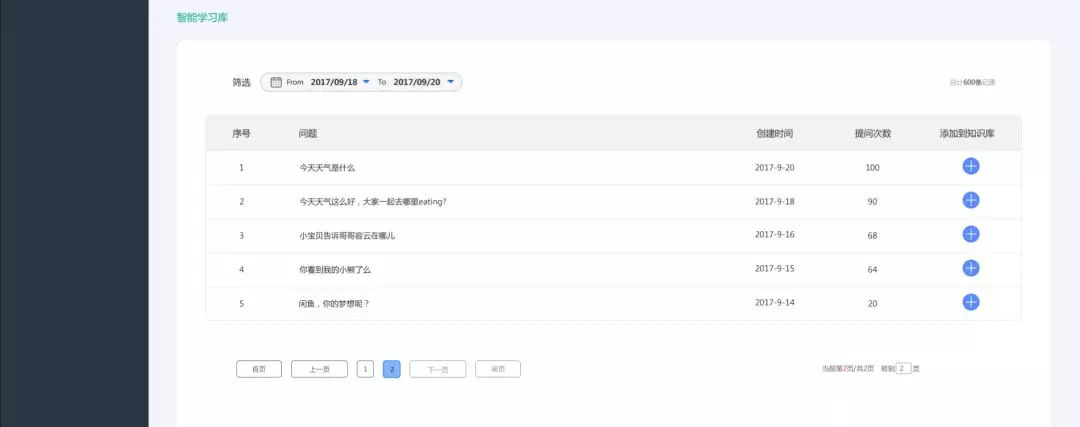Image resolution: width=1080 pixels, height=427 pixels.
Task: Click the 智能学习库 page title
Action: pyautogui.click(x=202, y=17)
